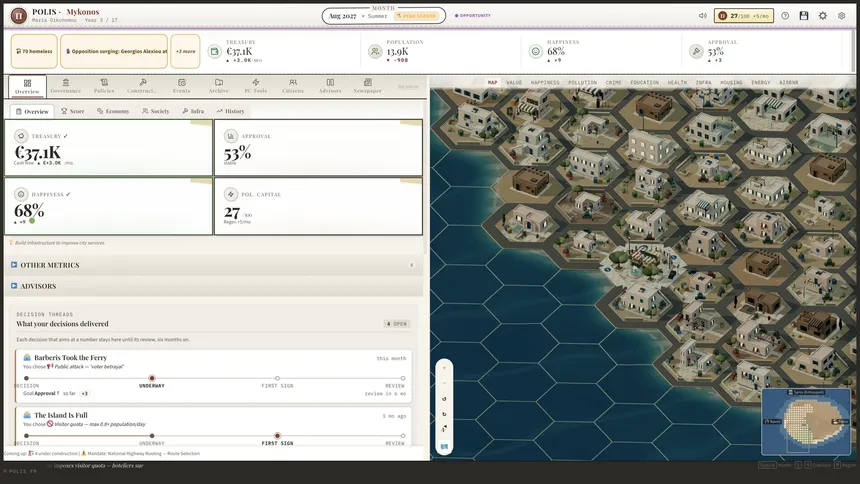Switch map overlay to CRIME
This screenshot has width=860, height=484.
pyautogui.click(x=613, y=82)
